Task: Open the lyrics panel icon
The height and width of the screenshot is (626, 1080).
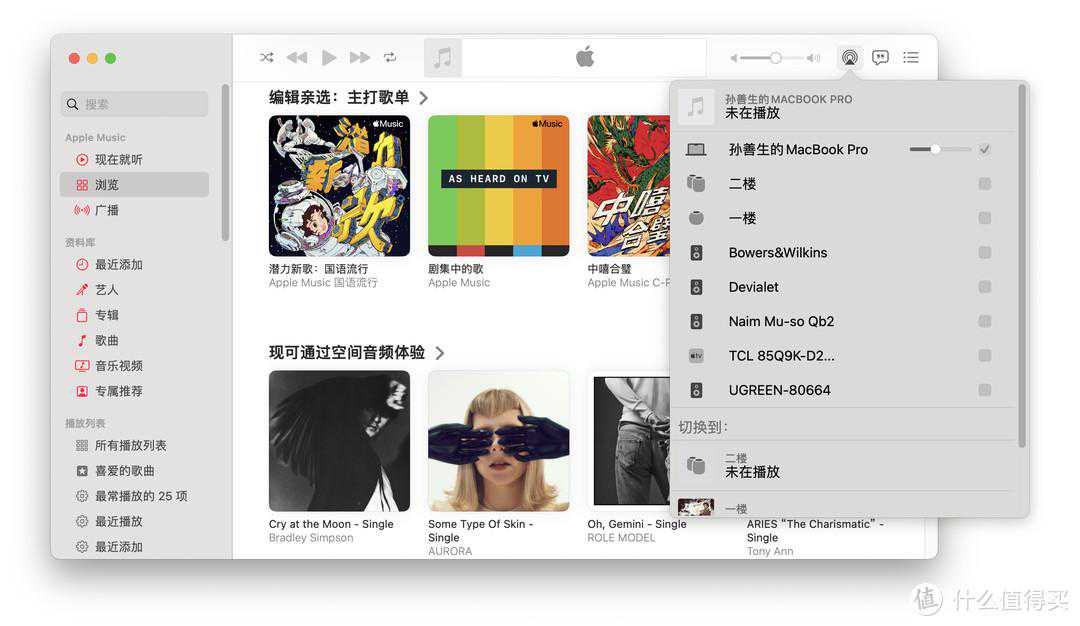Action: click(x=880, y=58)
